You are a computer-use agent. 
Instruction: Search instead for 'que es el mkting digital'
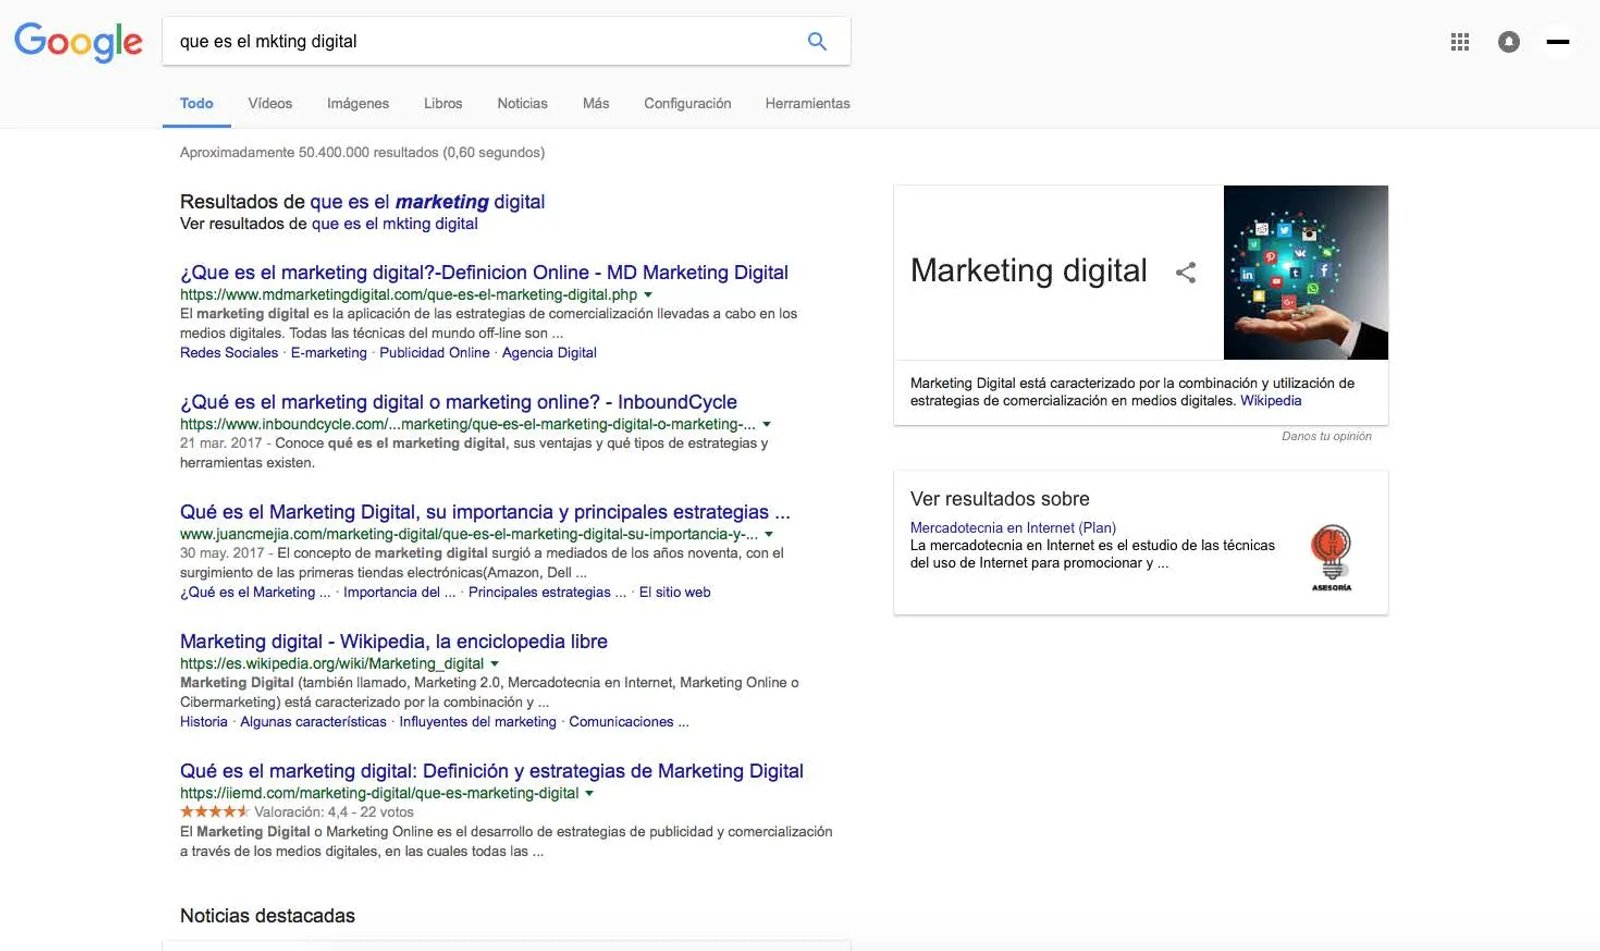point(395,224)
